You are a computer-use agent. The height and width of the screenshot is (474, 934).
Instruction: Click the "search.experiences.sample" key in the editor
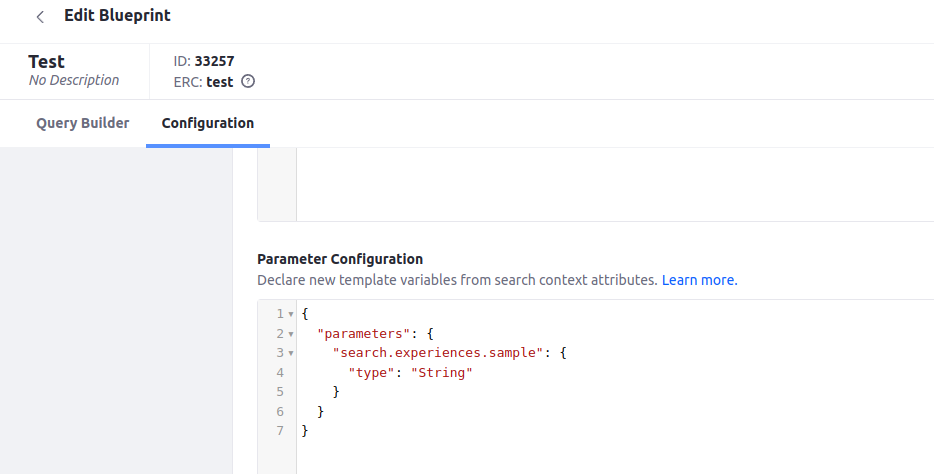click(x=438, y=353)
